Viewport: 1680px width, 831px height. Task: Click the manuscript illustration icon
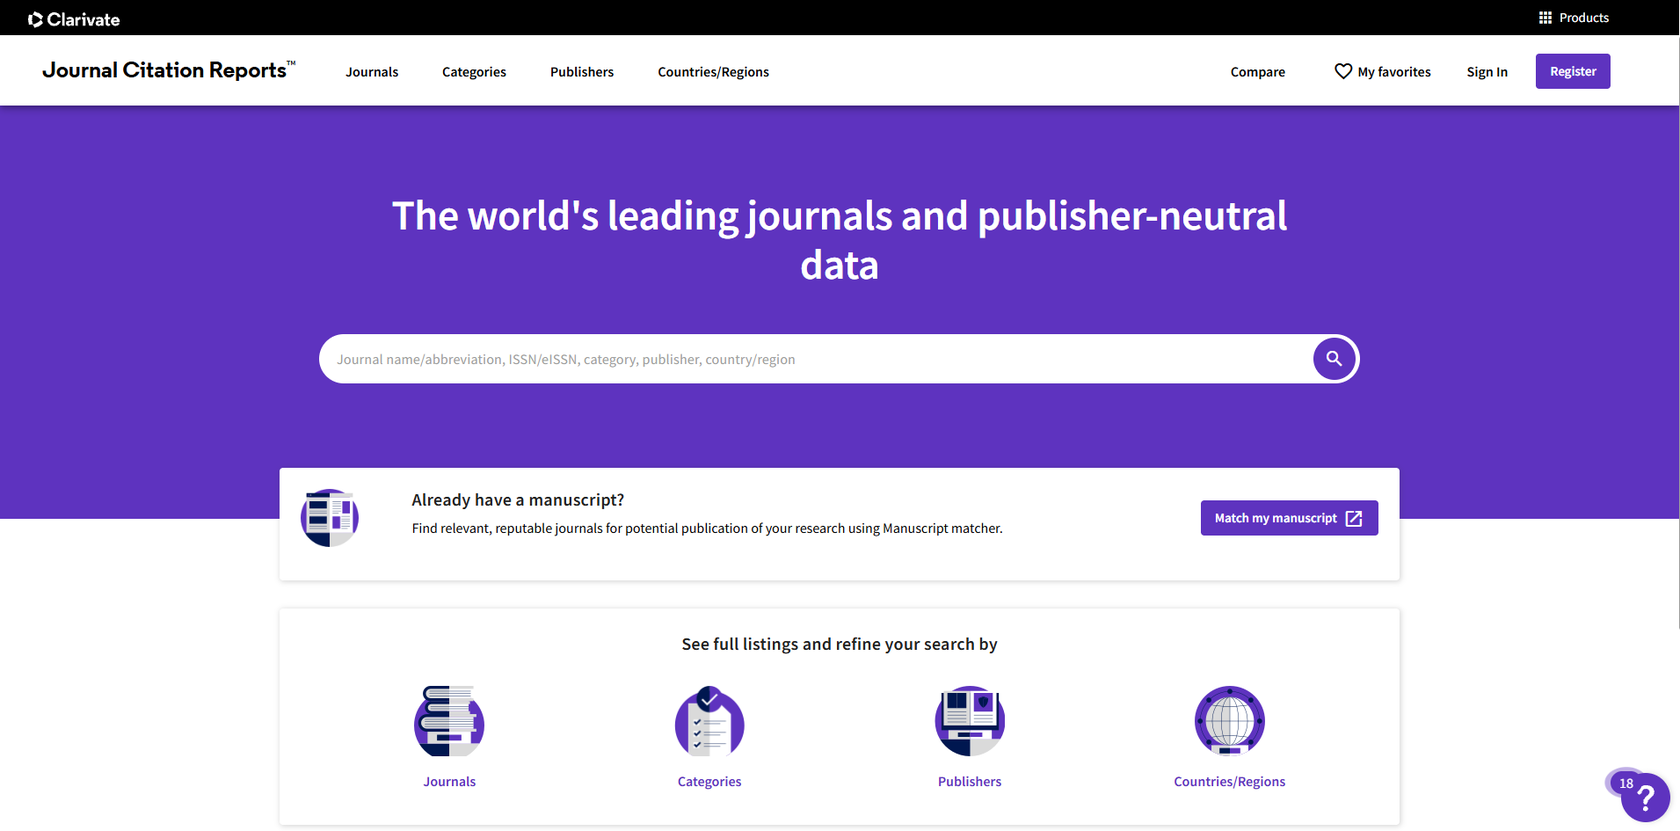[330, 518]
